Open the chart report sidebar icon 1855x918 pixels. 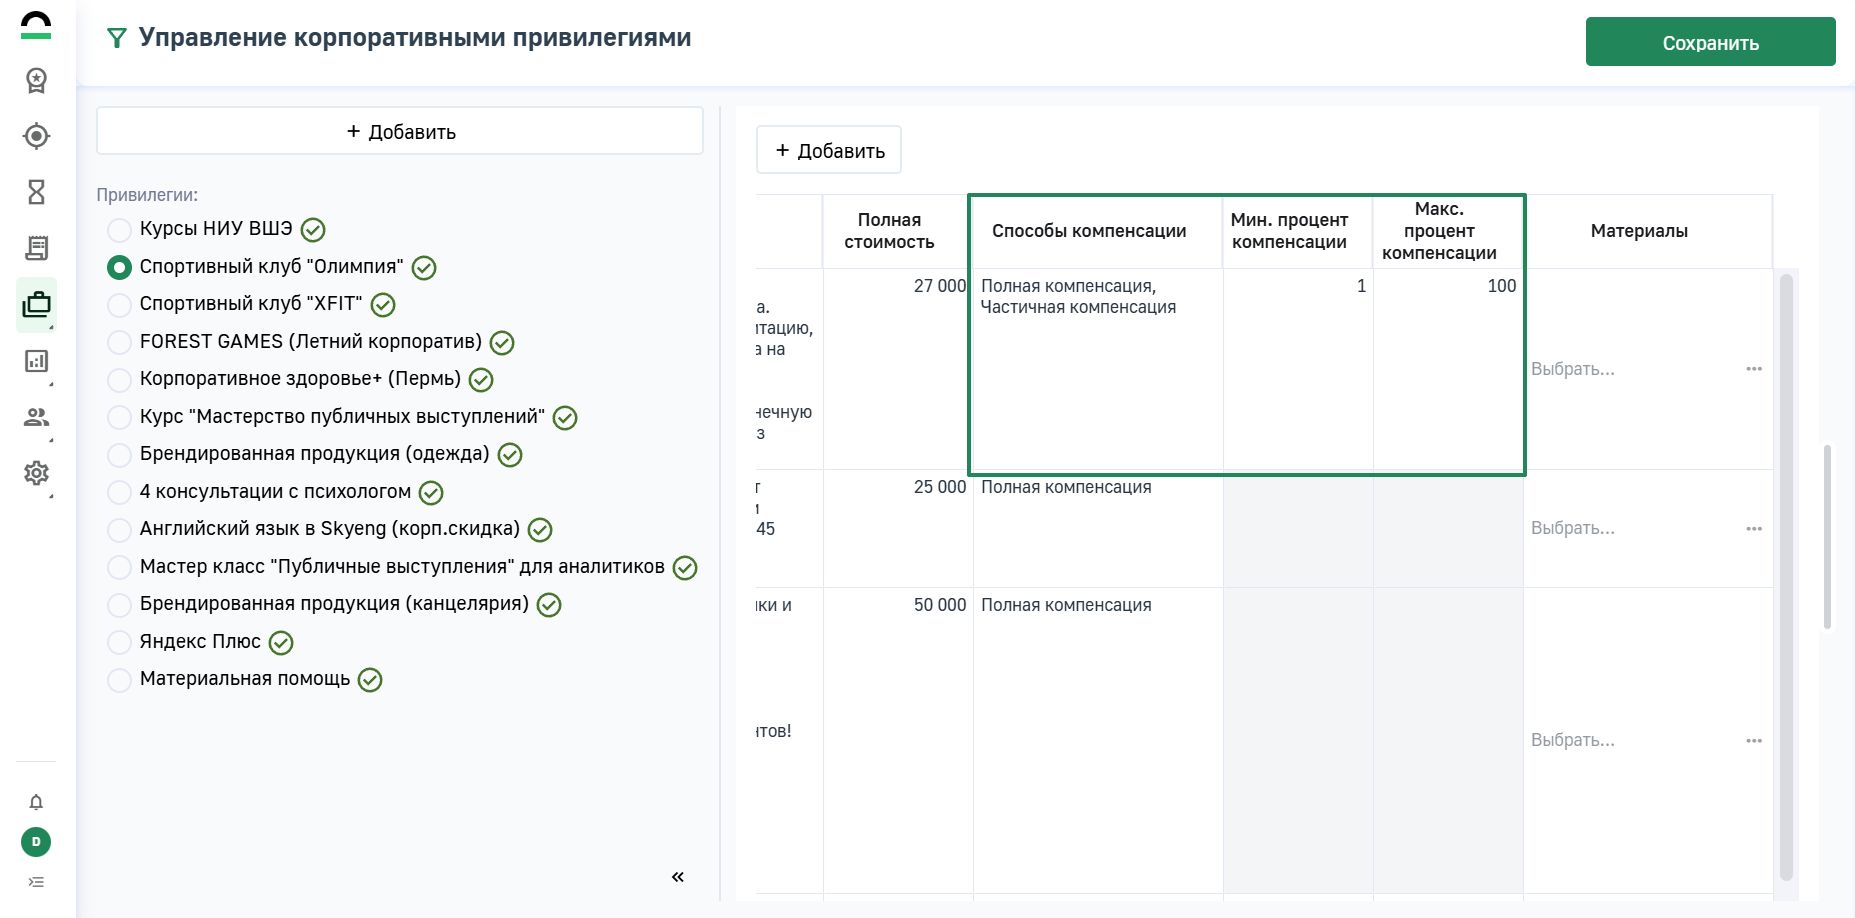36,361
